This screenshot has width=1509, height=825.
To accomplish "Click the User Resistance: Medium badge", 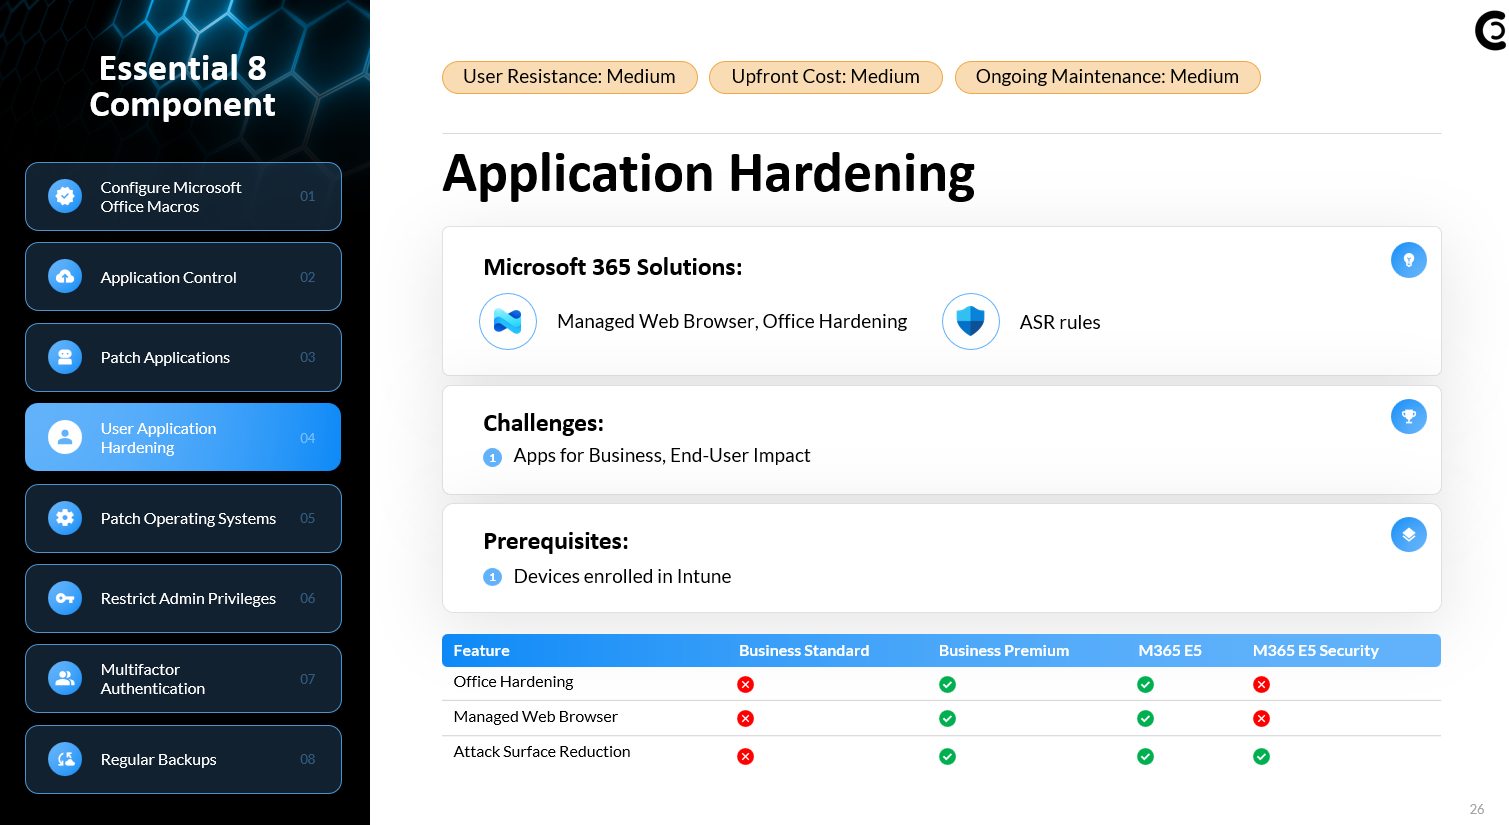I will coord(569,77).
